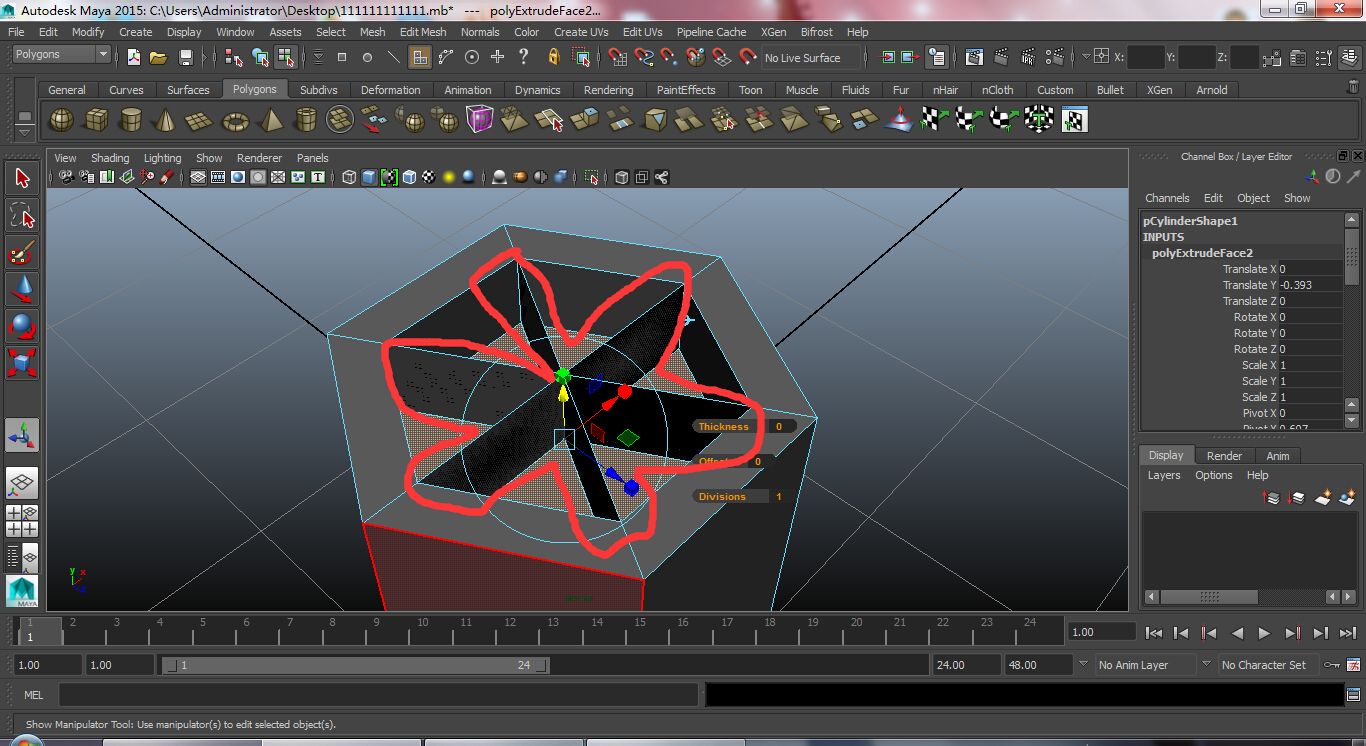Switch to the Rendering shelf tab
The width and height of the screenshot is (1366, 746).
pos(608,90)
